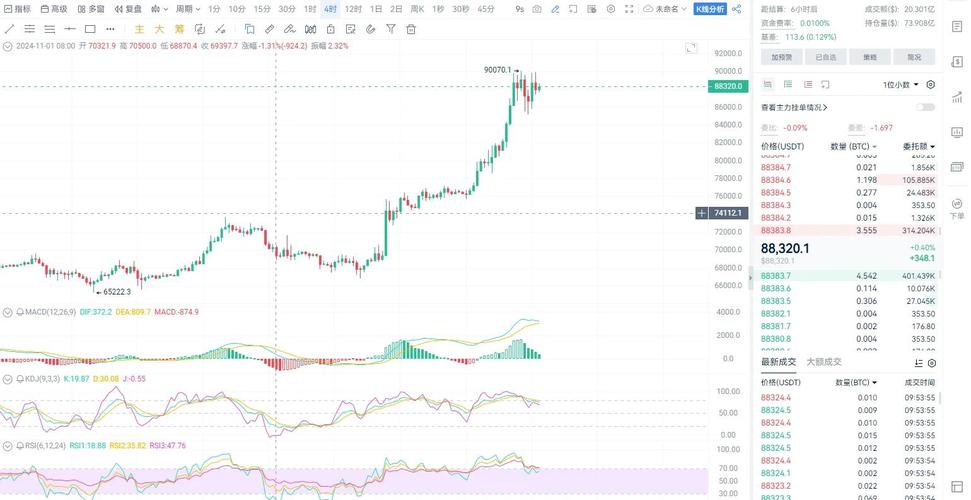Viewport: 971px width, 500px height.
Task: Click the 筹 chip distribution shortcut
Action: point(180,29)
